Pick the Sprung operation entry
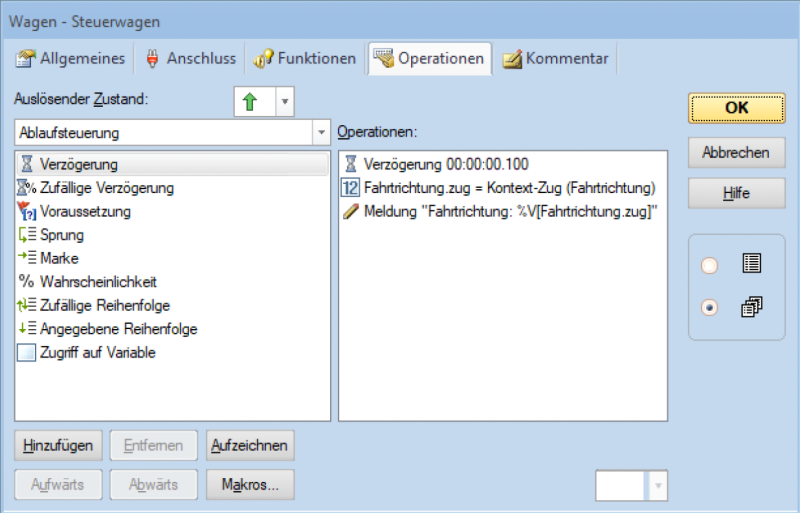The height and width of the screenshot is (513, 800). 62,235
